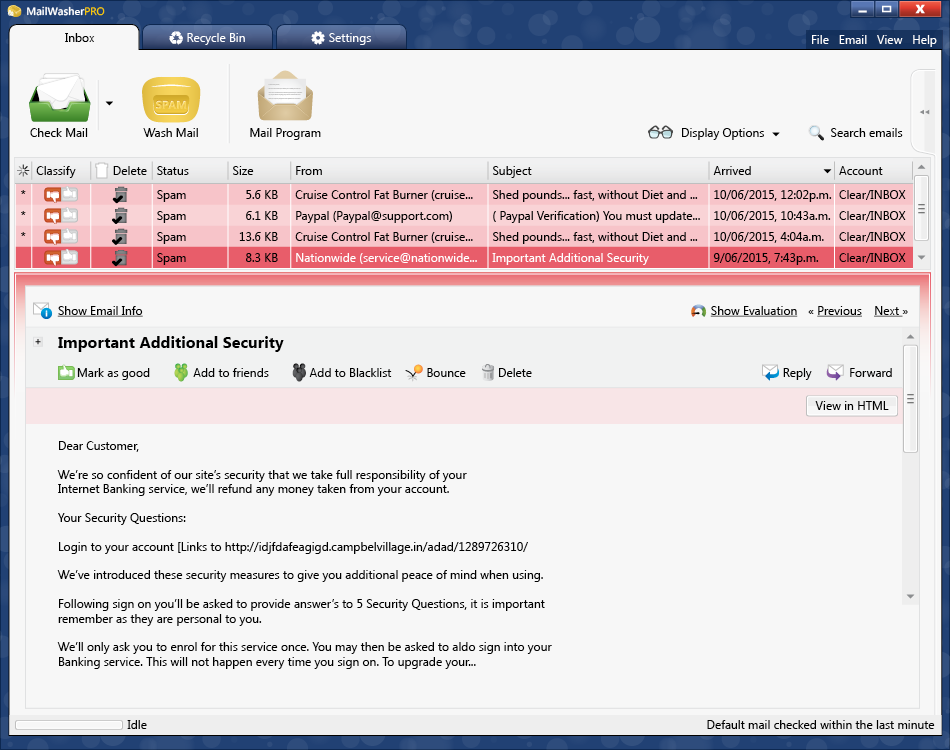Click email list scrollbar up arrow
This screenshot has height=750, width=950.
coord(921,167)
